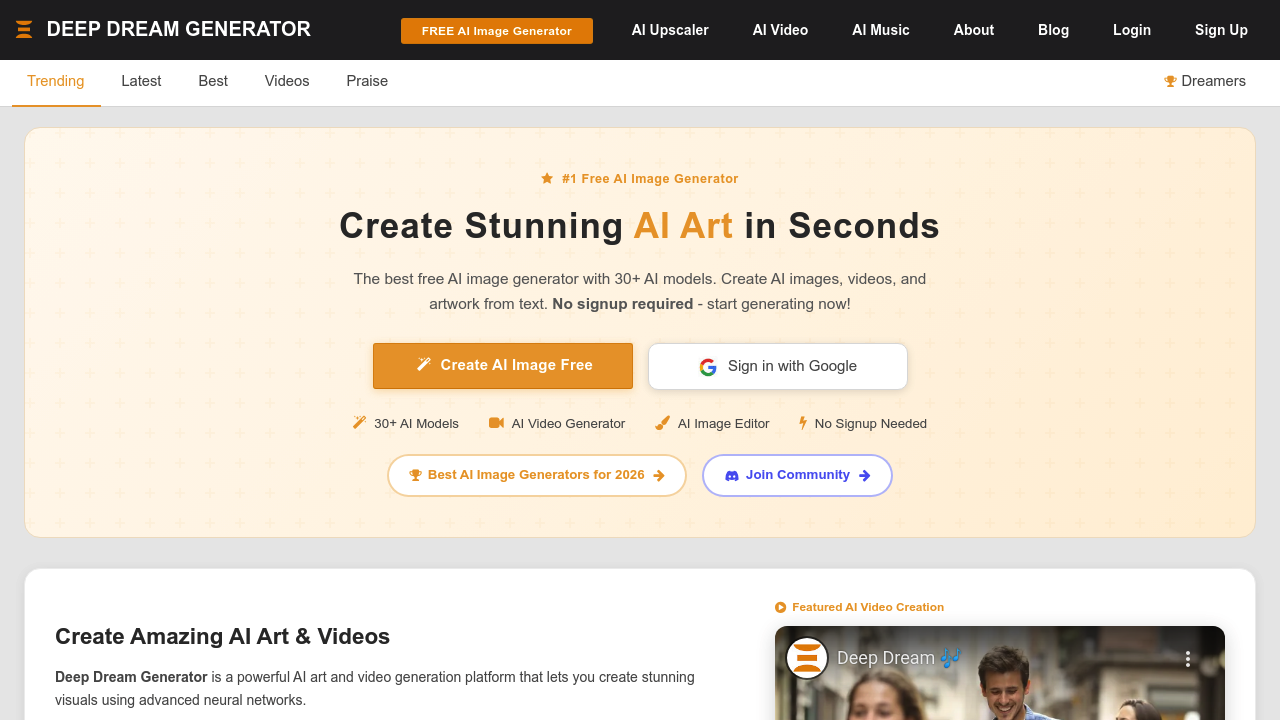
Task: Open AI Music in the header
Action: 881,30
